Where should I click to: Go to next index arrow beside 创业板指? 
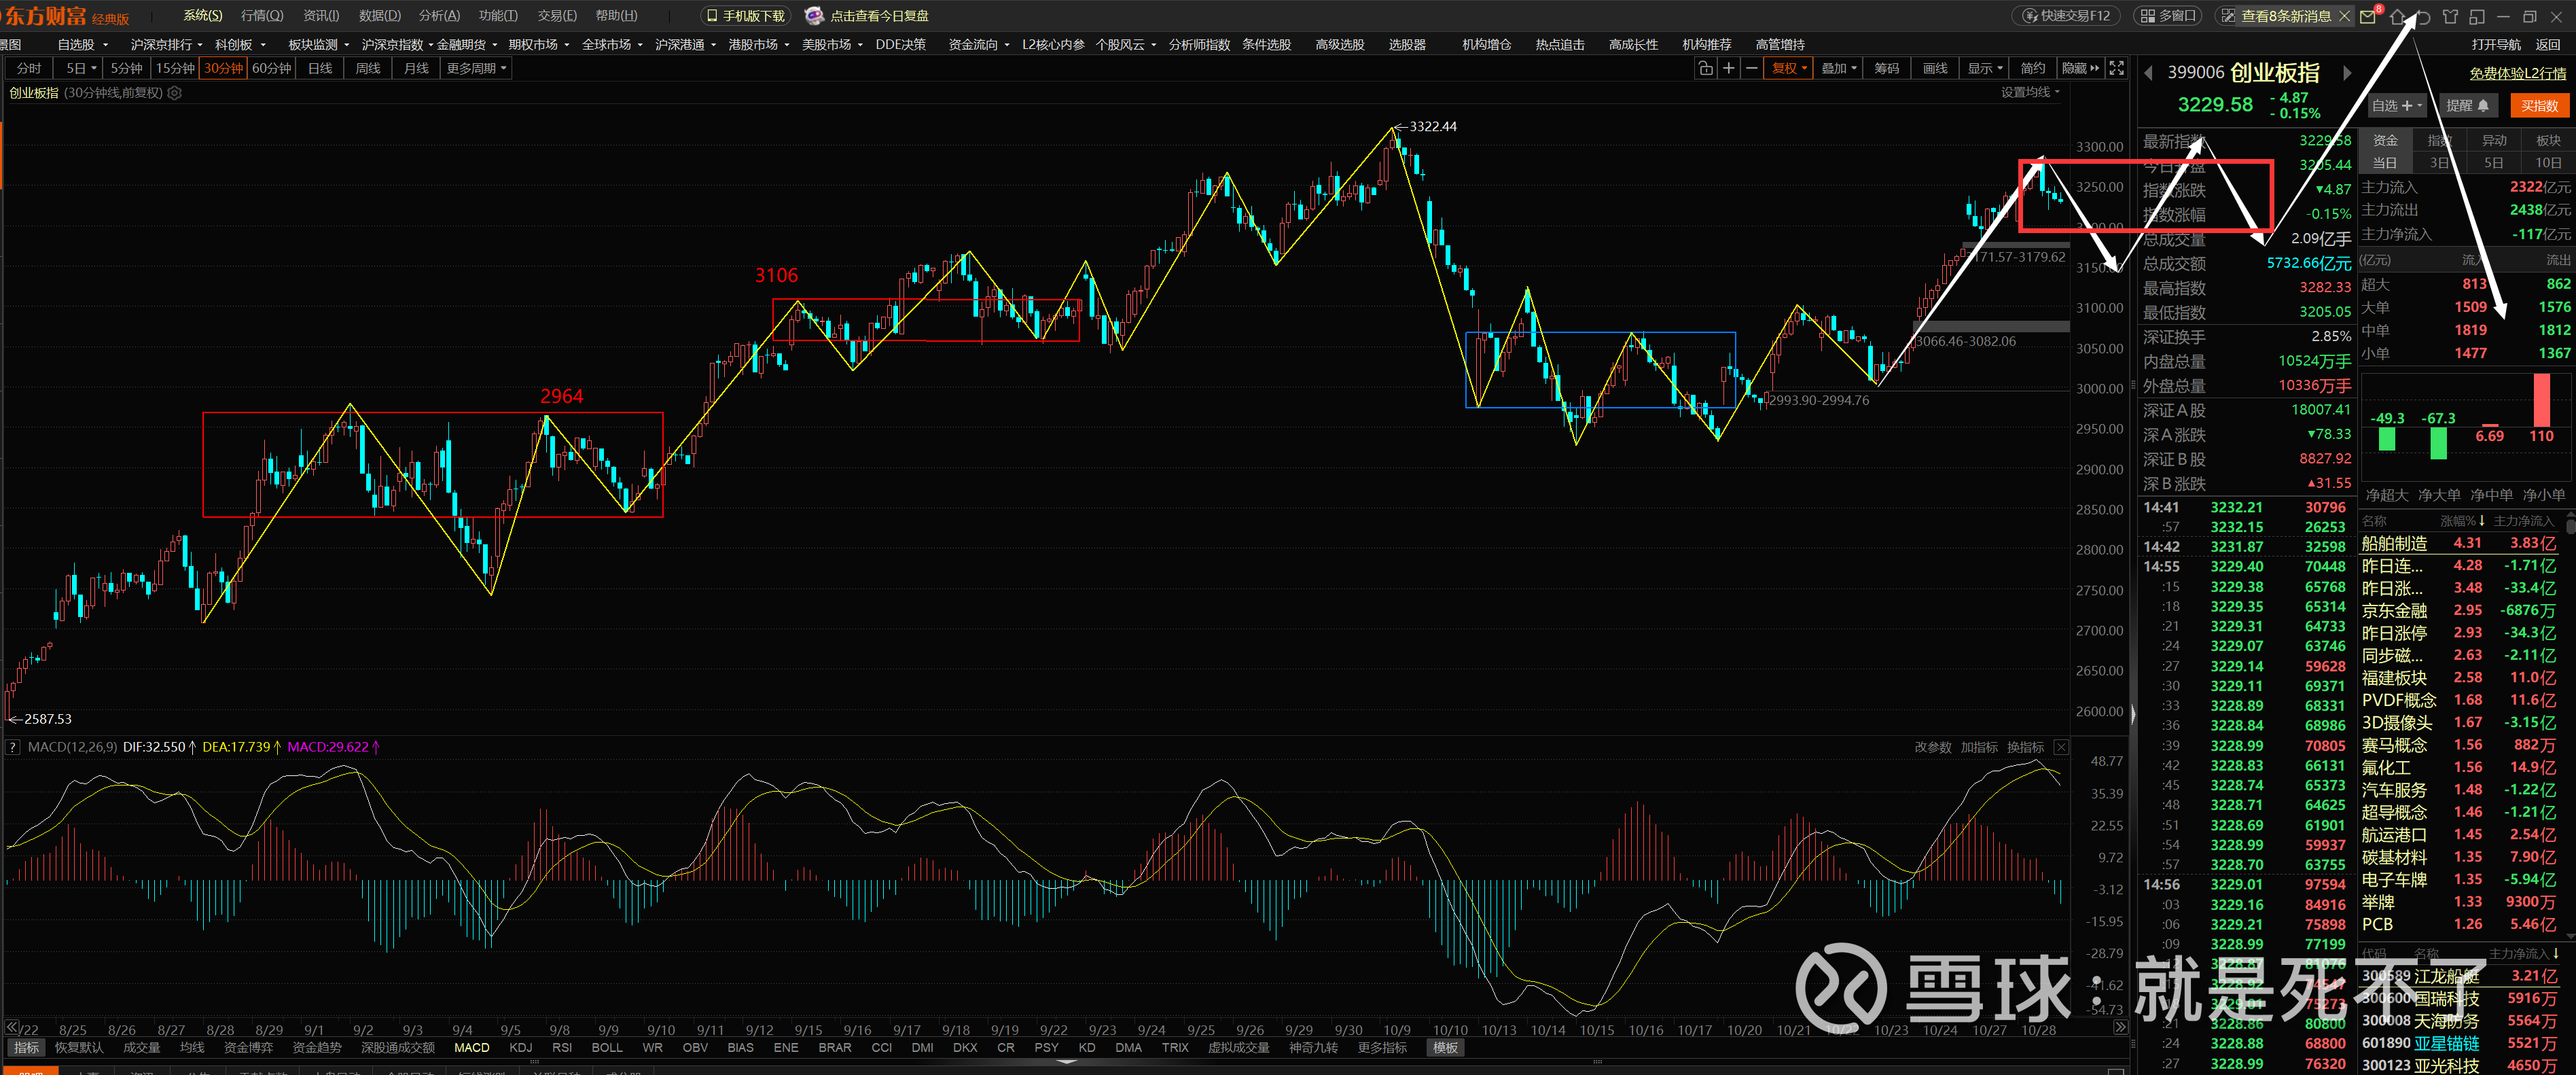tap(2347, 73)
